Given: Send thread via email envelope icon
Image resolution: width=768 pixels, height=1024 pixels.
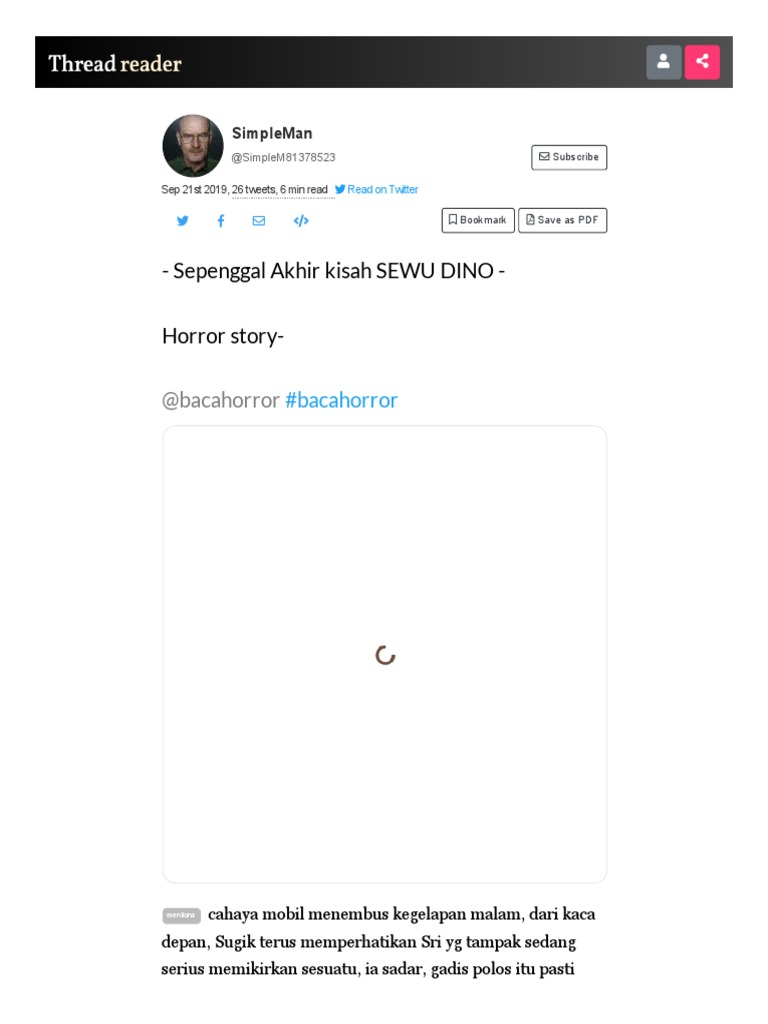Looking at the screenshot, I should 259,221.
